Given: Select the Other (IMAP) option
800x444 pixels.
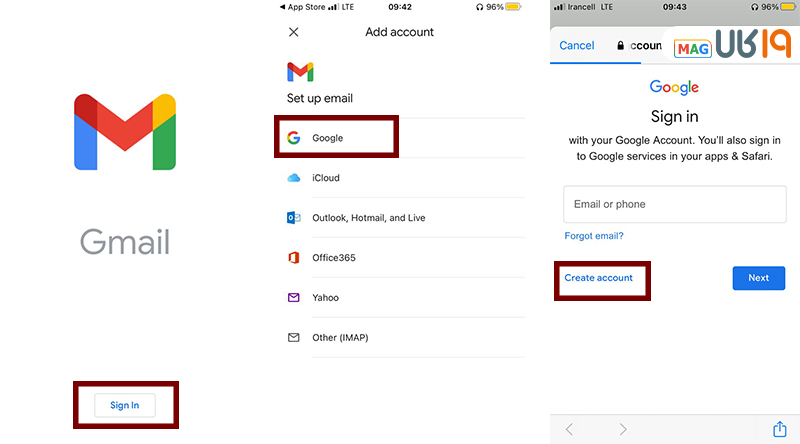Looking at the screenshot, I should tap(340, 338).
